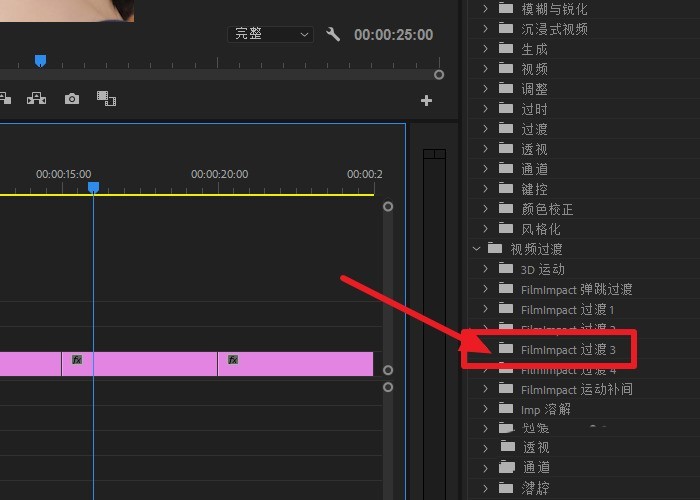Collapse the 视频过渡 folder
Screen dimensions: 700x500
point(476,249)
